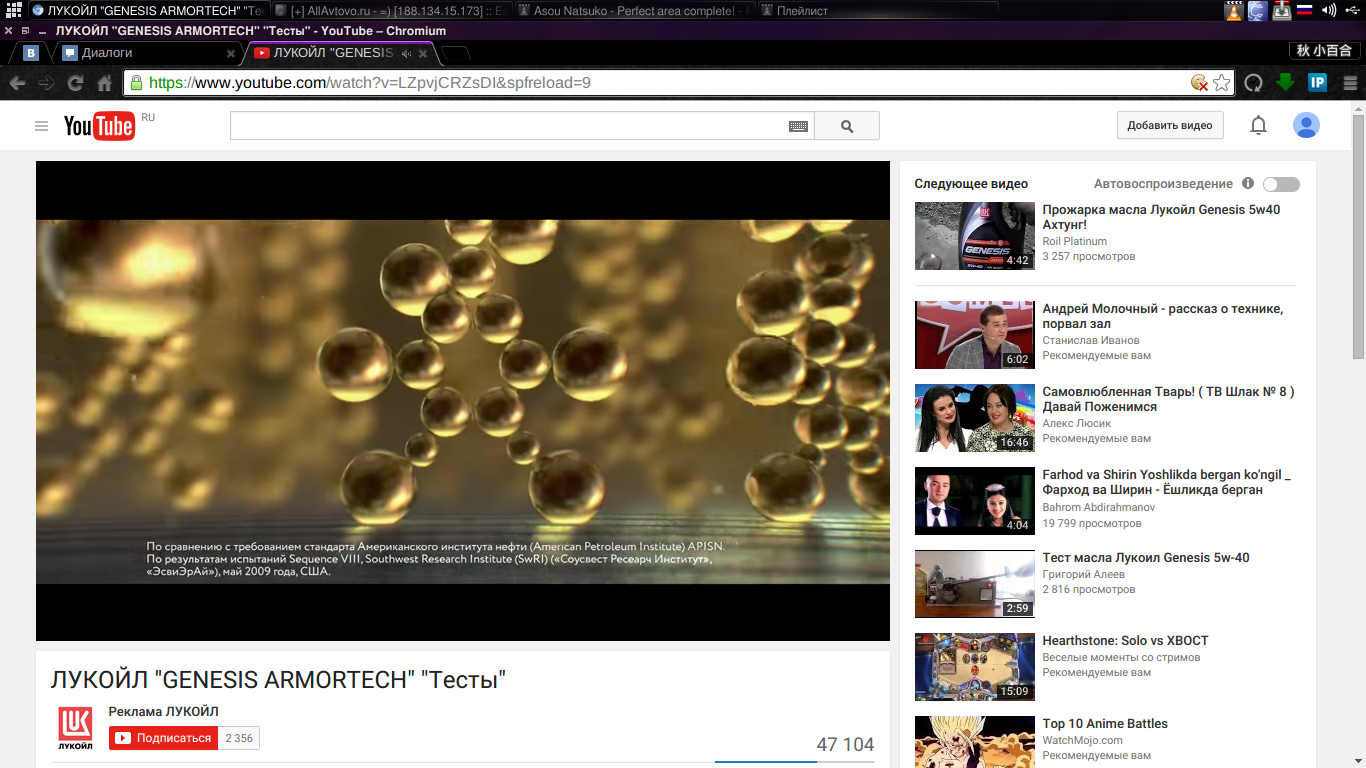Click the Добавить видео upload button

pyautogui.click(x=1170, y=125)
